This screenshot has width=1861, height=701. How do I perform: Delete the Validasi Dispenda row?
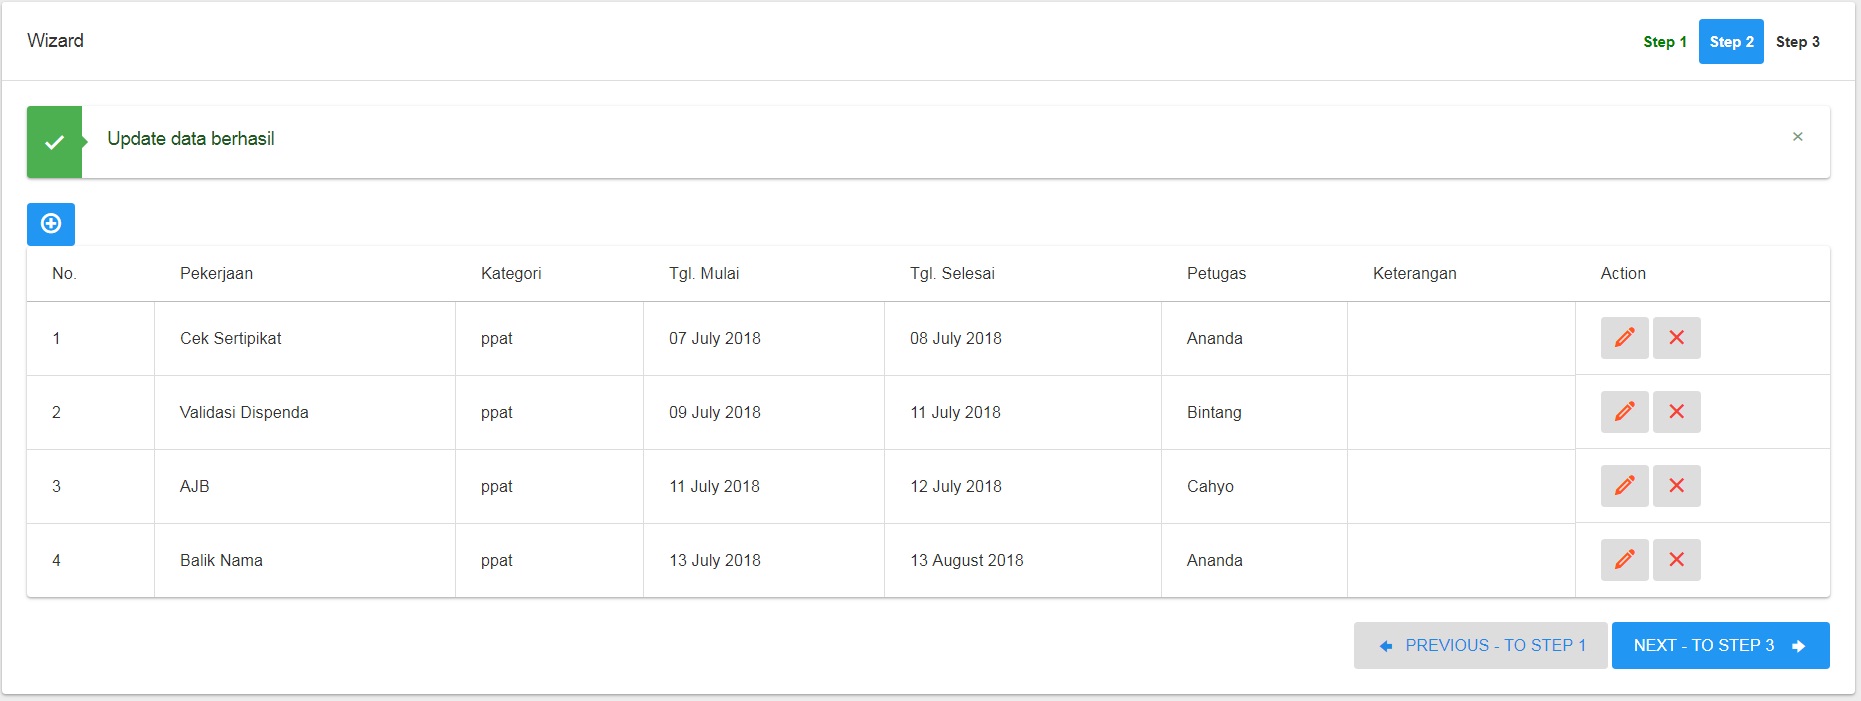pyautogui.click(x=1676, y=412)
